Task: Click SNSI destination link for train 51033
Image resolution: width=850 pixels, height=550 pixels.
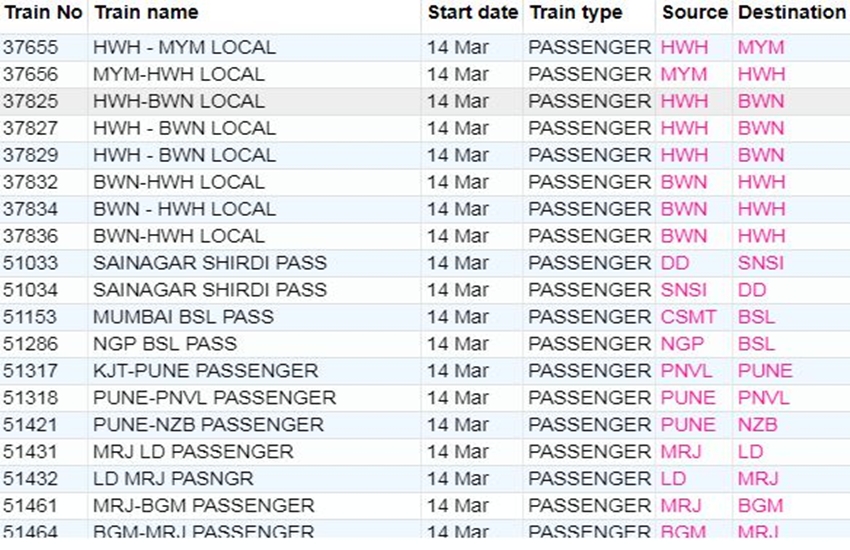Action: coord(761,264)
